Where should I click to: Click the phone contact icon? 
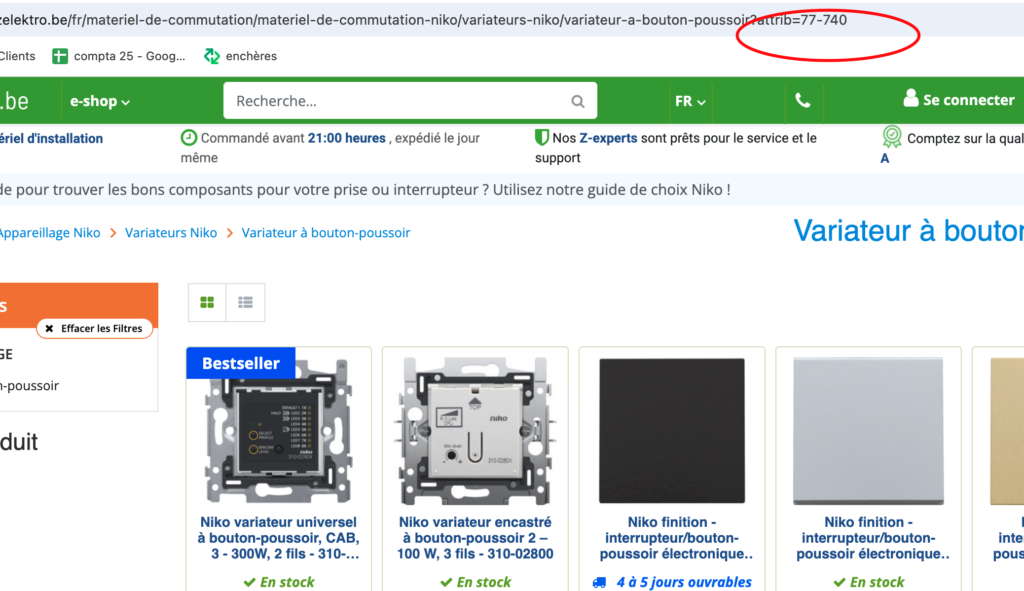[803, 101]
